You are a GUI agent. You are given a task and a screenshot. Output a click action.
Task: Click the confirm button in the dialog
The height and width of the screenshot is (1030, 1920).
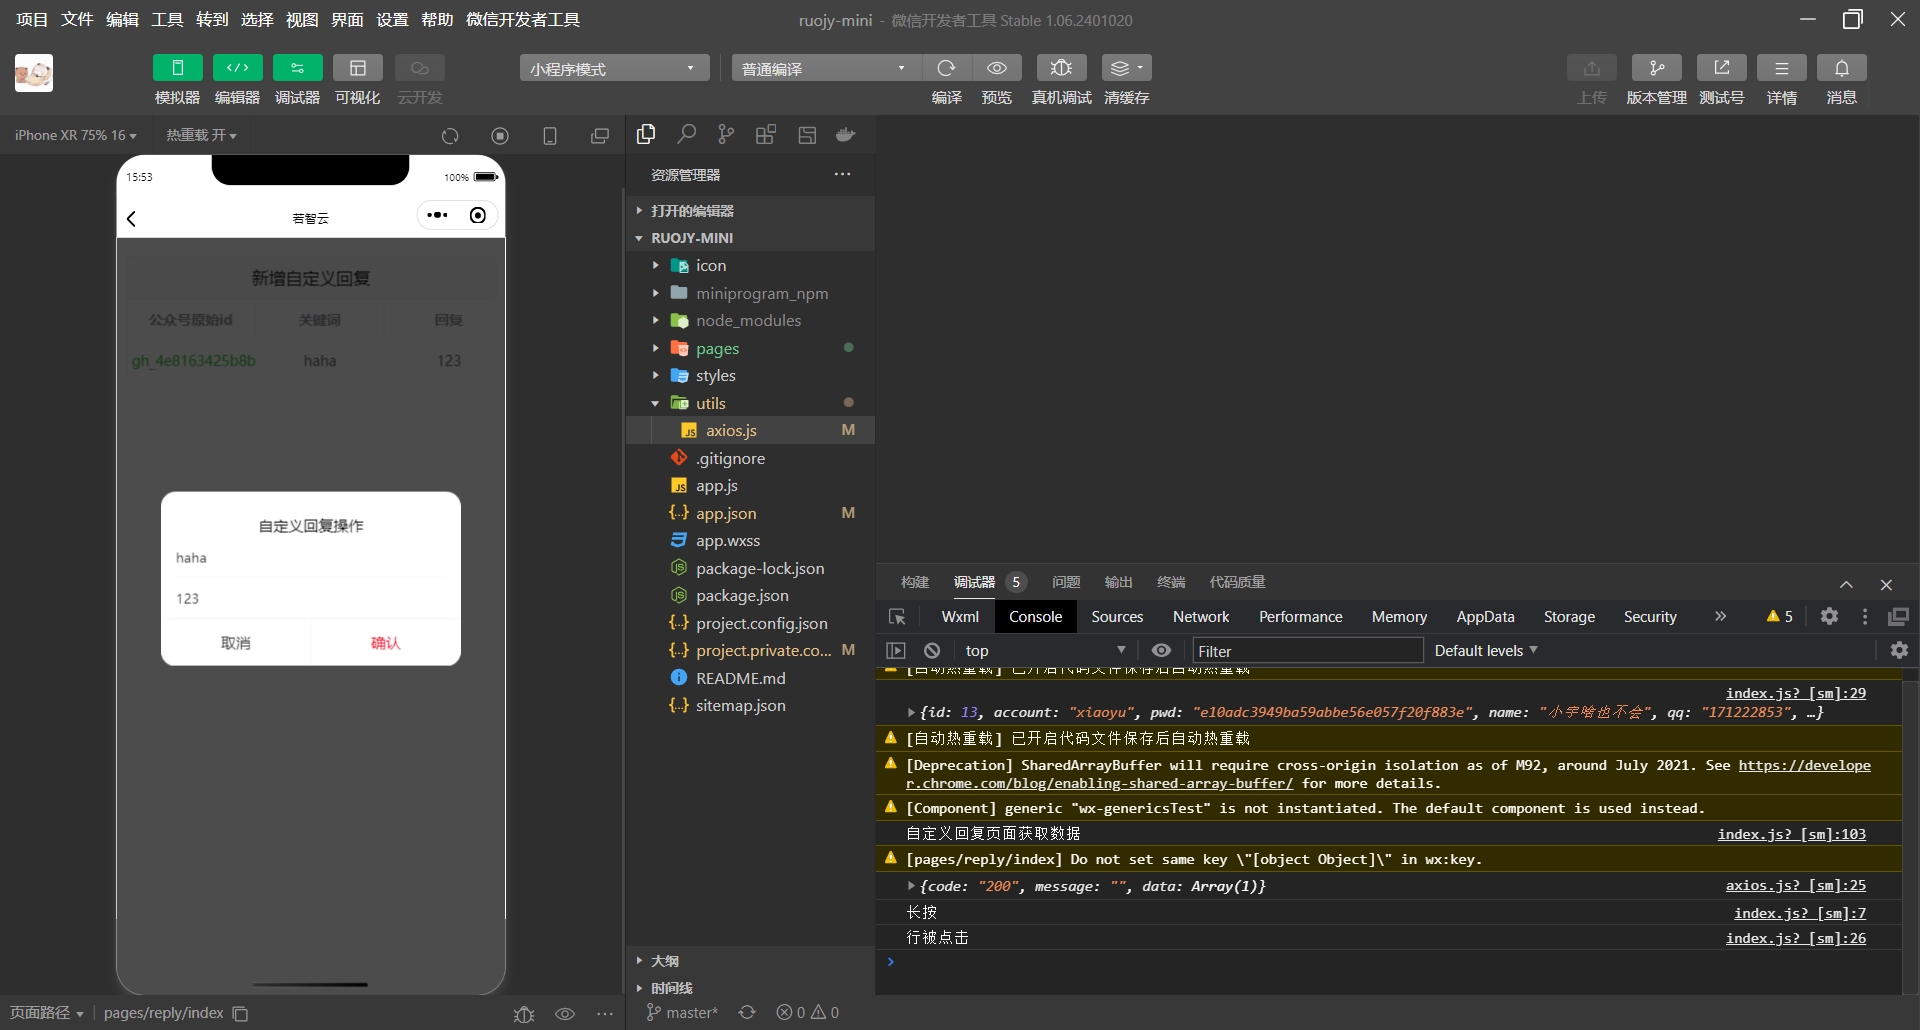point(385,643)
